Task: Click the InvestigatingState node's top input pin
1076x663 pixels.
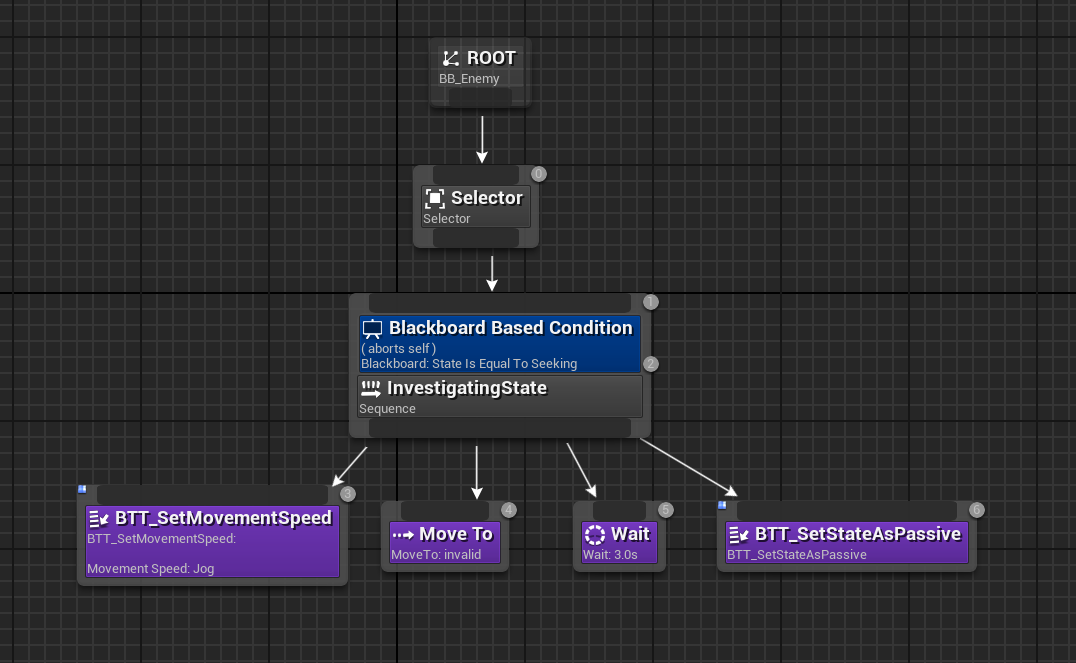Action: coord(500,303)
